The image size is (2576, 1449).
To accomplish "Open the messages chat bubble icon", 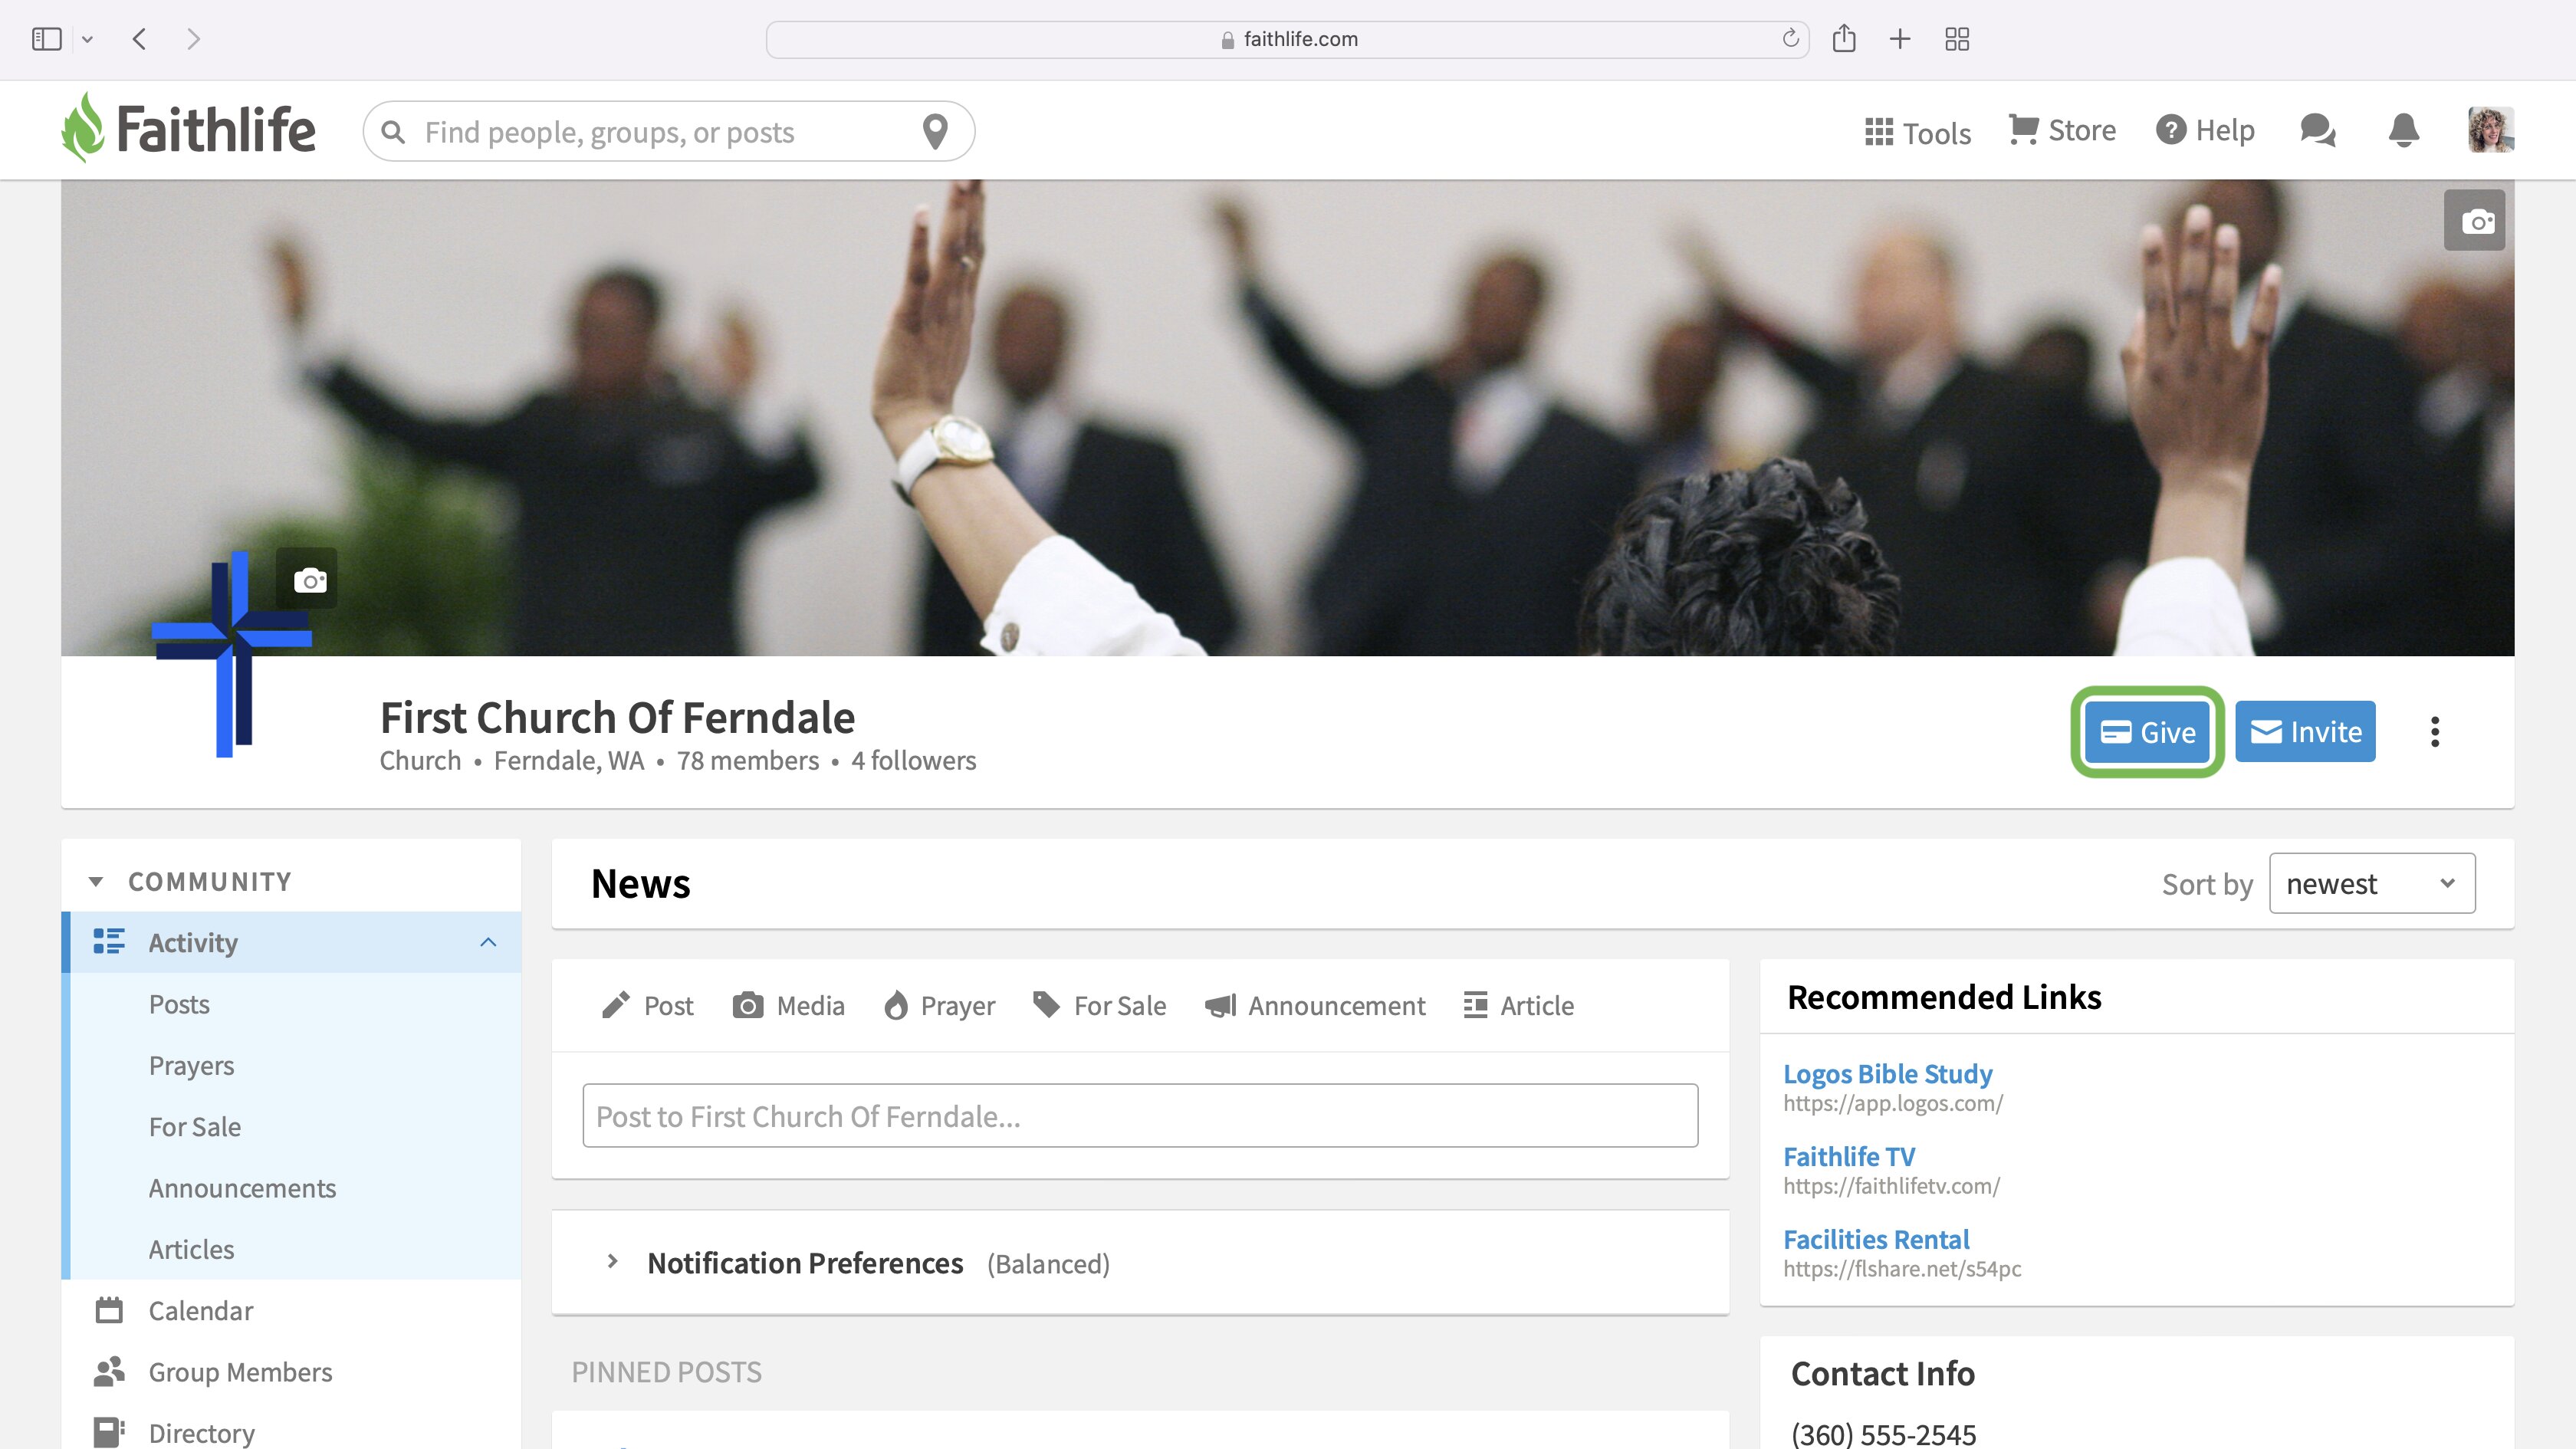I will (x=2317, y=130).
